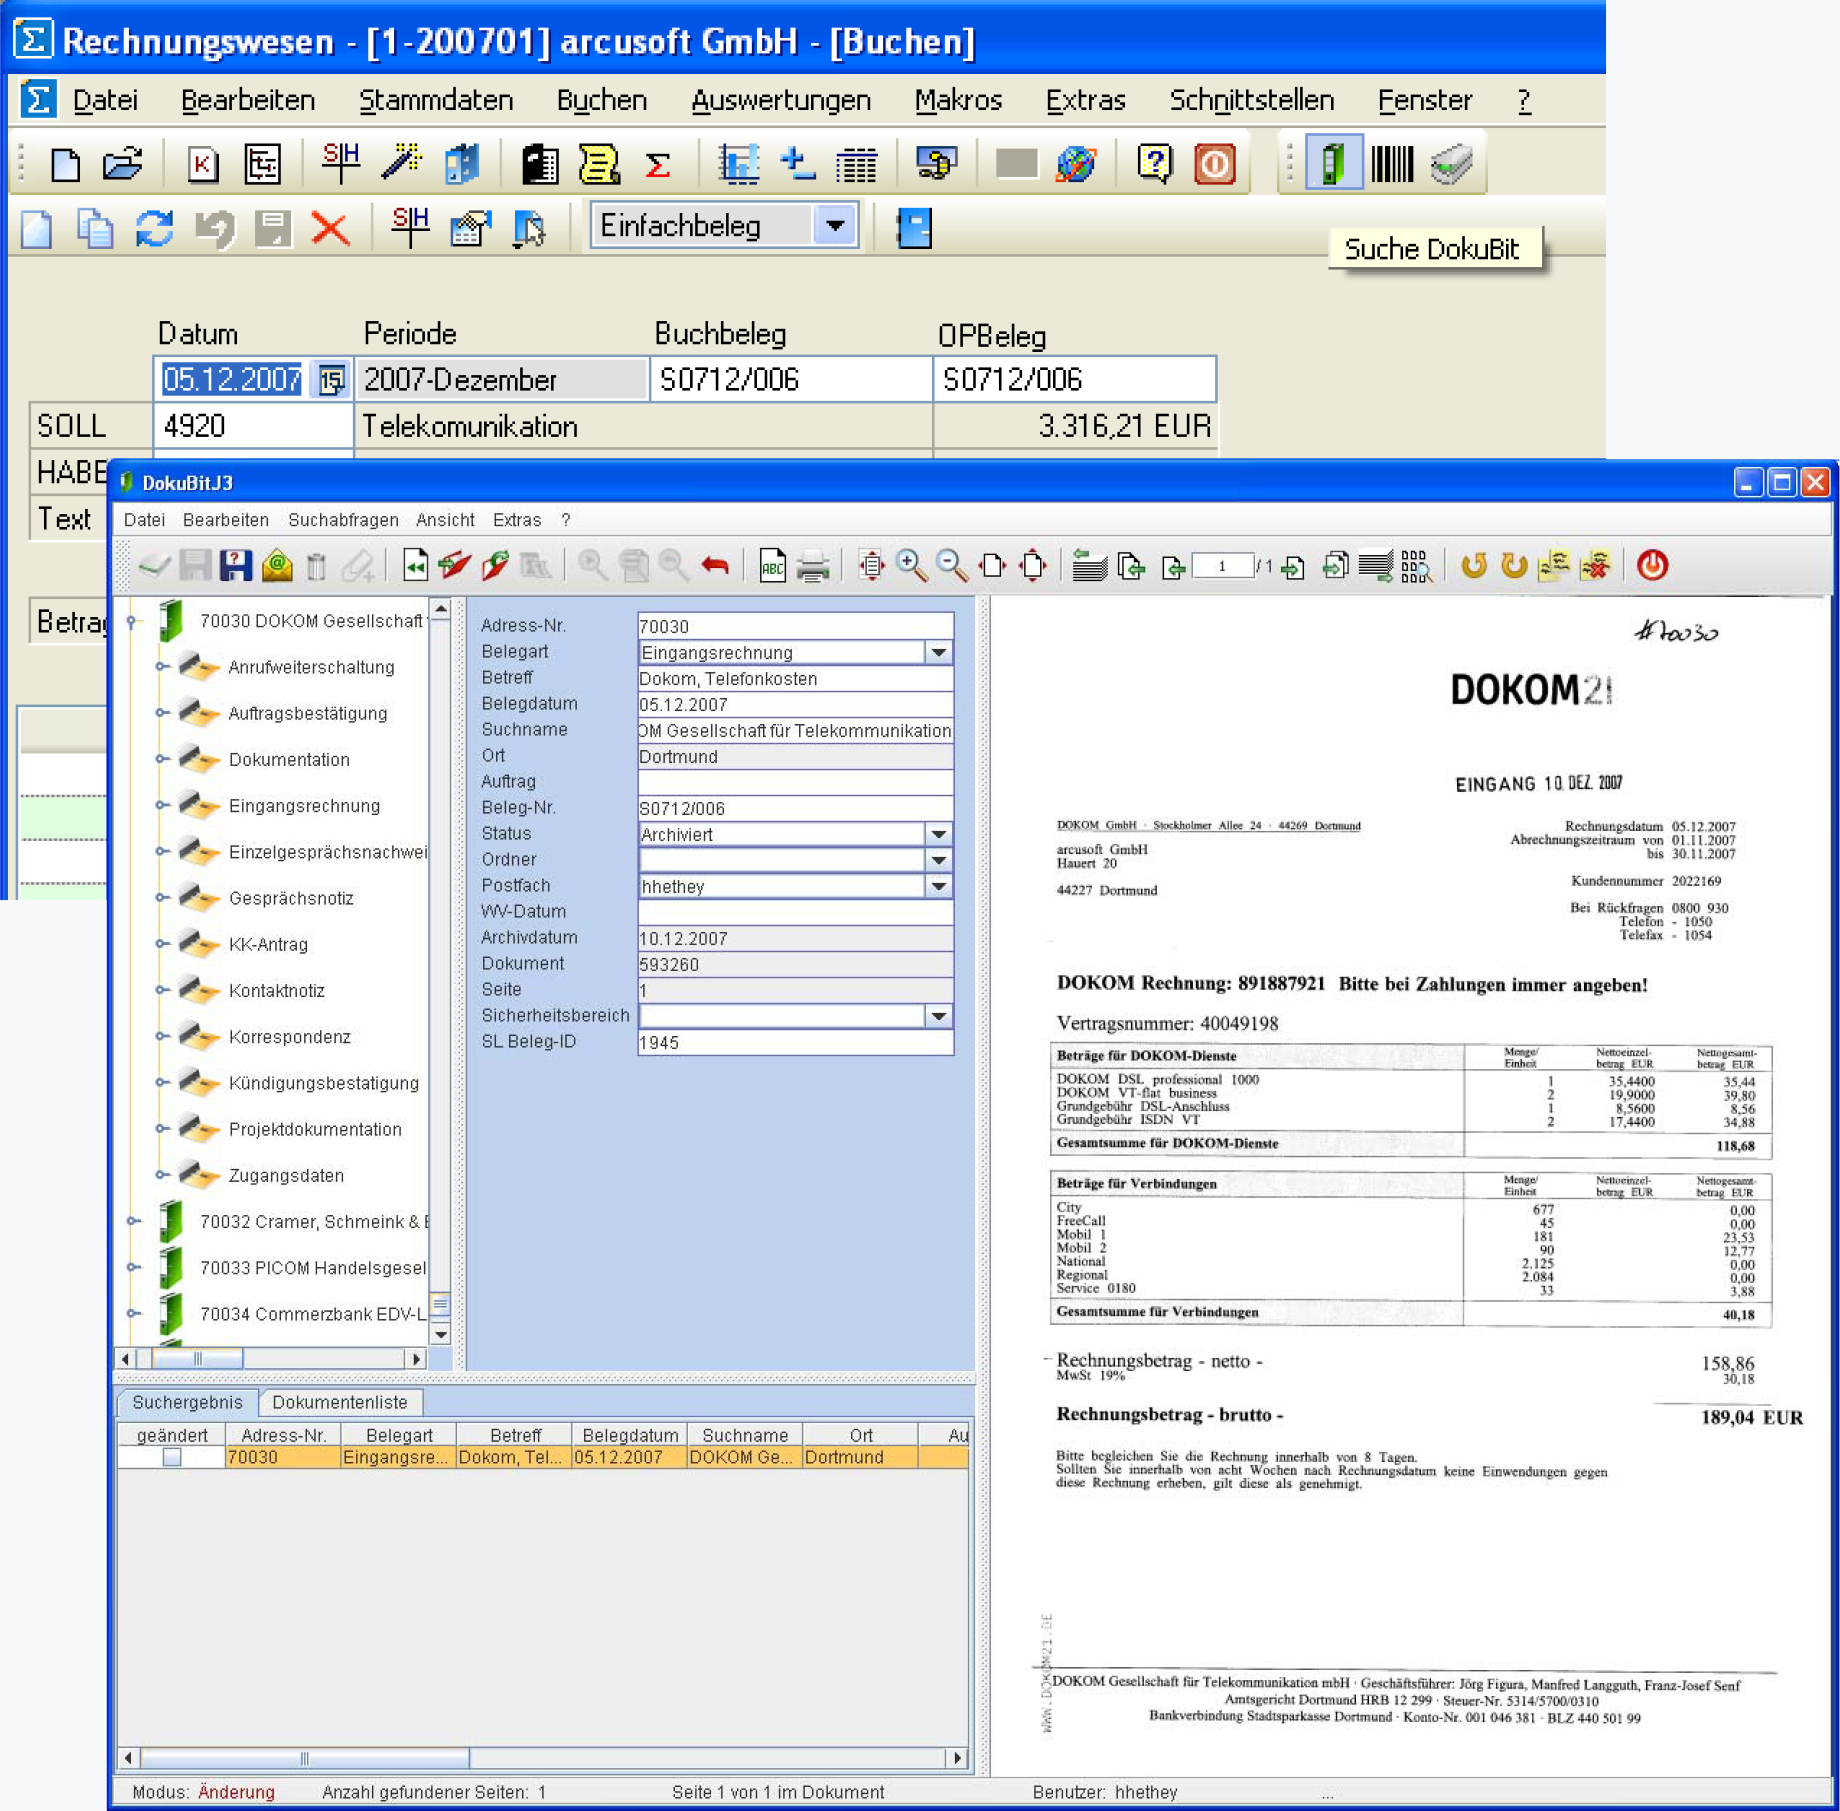Screen dimensions: 1840x1811
Task: Click the Betreff input field
Action: click(794, 679)
